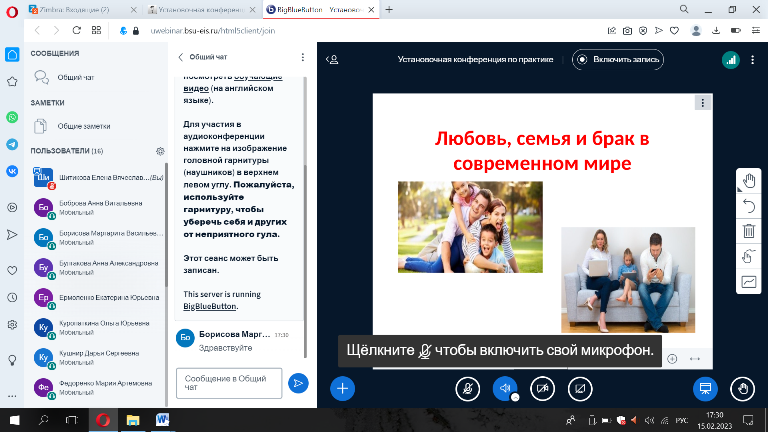Send the chat message with the arrow button
768x432 pixels.
coord(297,382)
